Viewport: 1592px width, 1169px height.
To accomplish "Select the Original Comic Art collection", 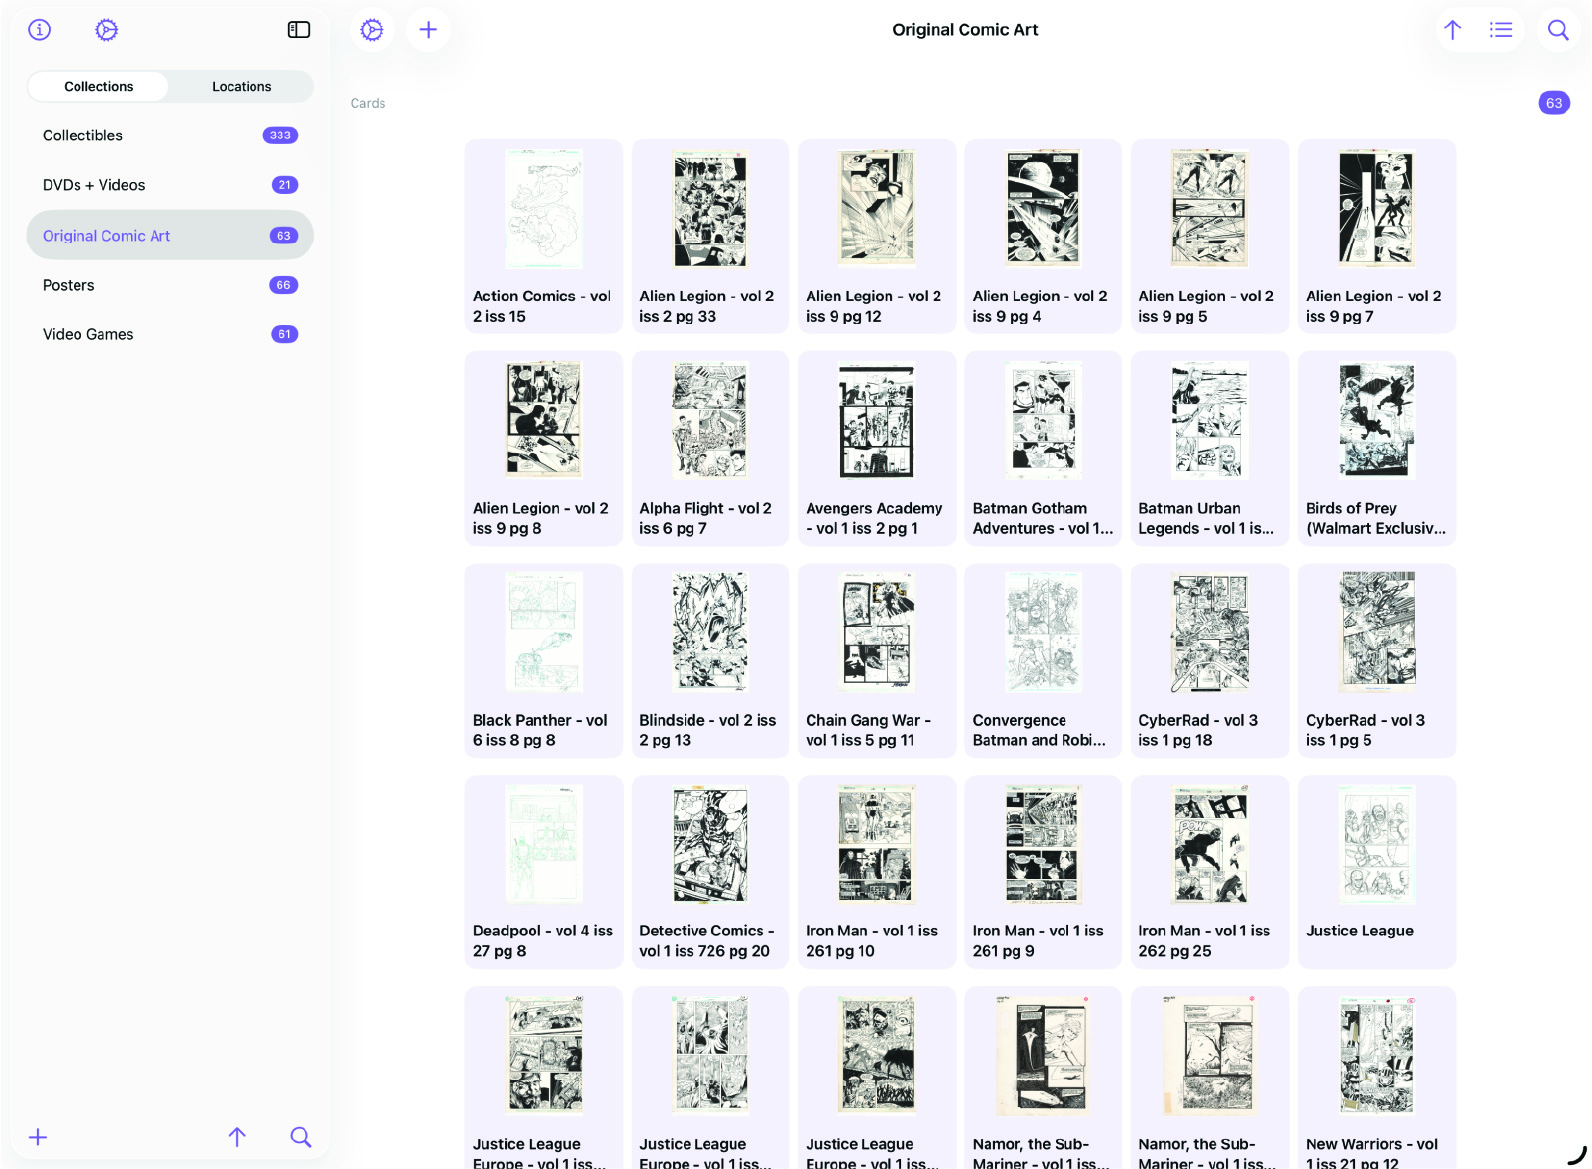I will point(170,235).
